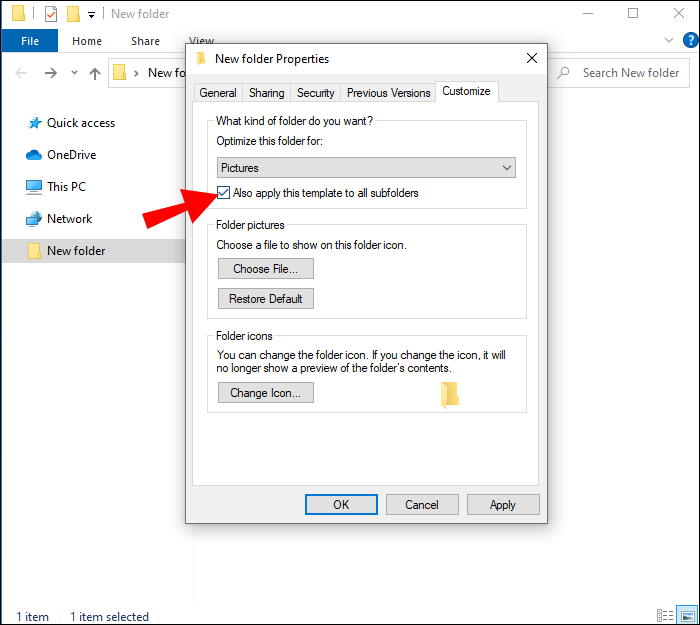Maximize the Explorer window
Image resolution: width=700 pixels, height=625 pixels.
tap(633, 13)
